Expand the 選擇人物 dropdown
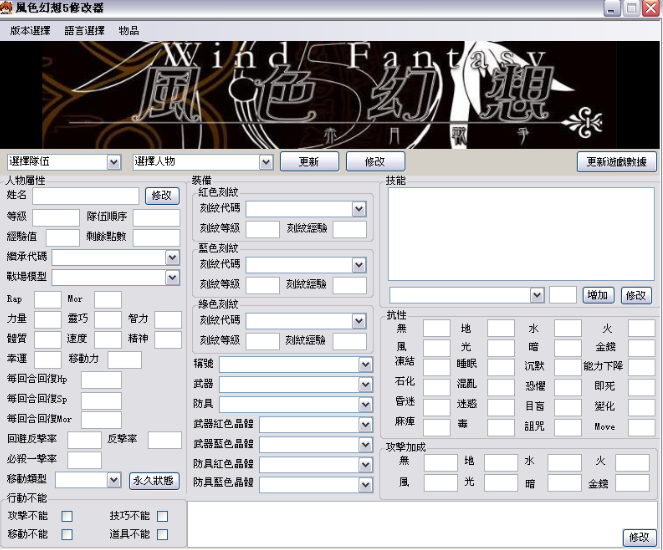663x550 pixels. 265,161
